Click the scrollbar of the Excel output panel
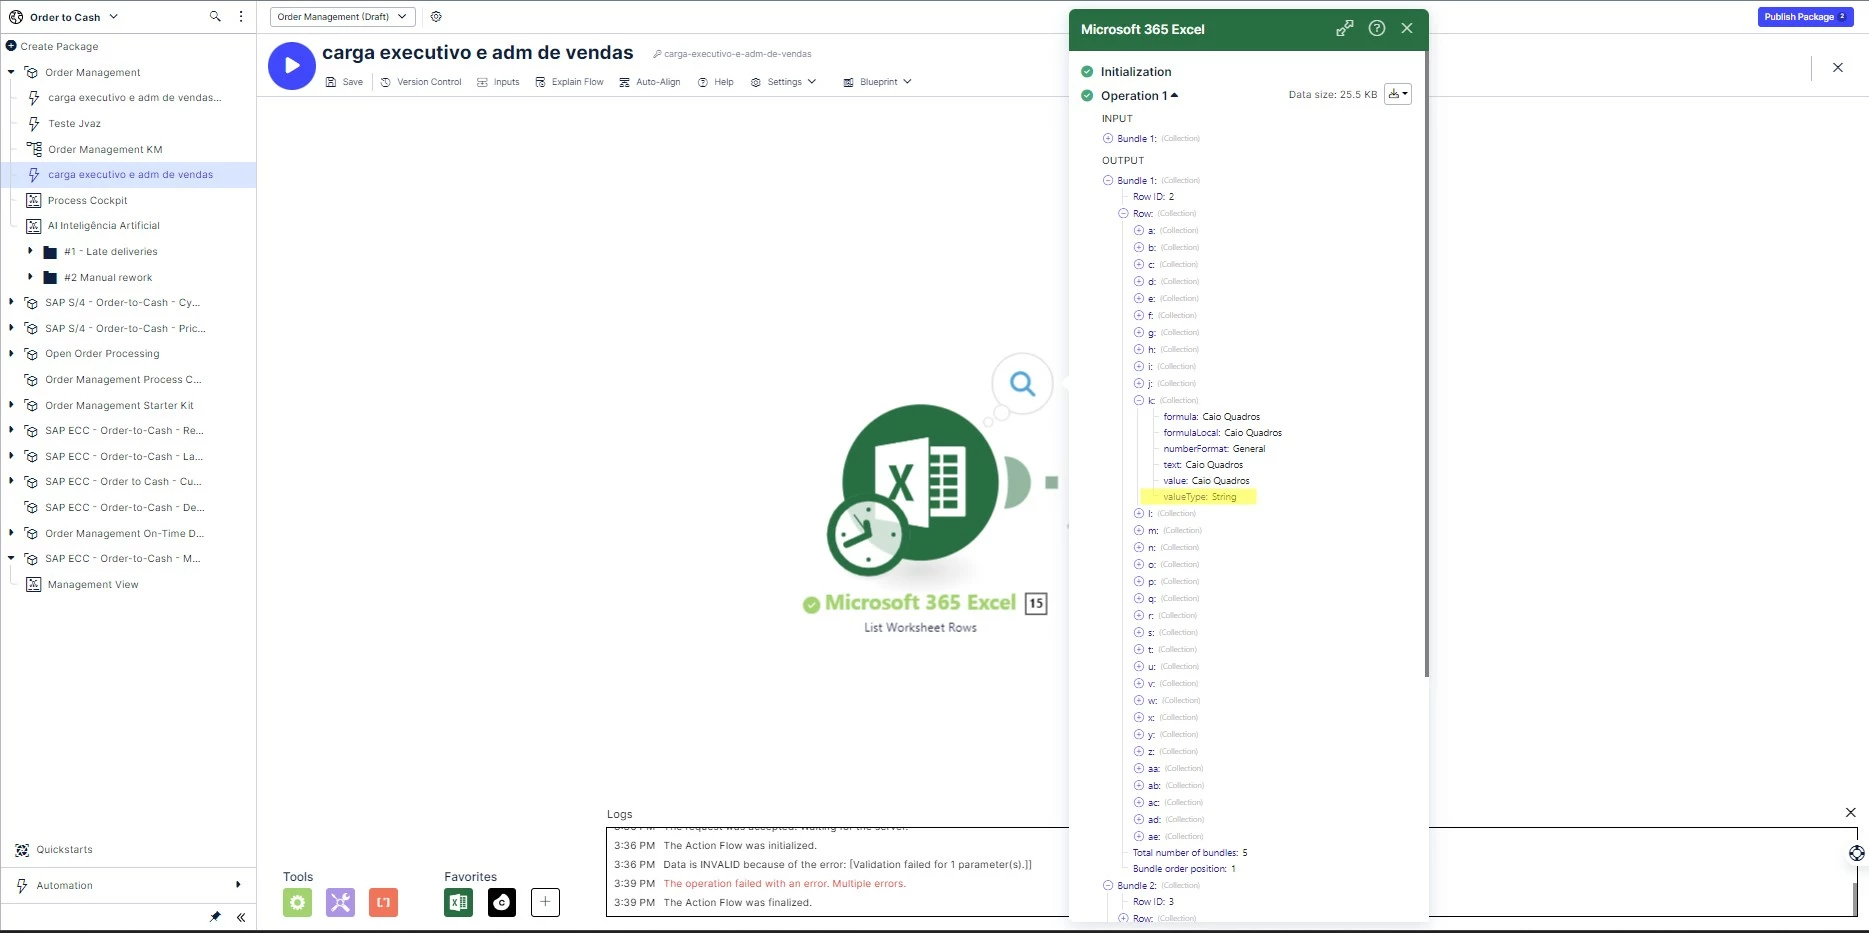Image resolution: width=1869 pixels, height=933 pixels. point(1426,365)
